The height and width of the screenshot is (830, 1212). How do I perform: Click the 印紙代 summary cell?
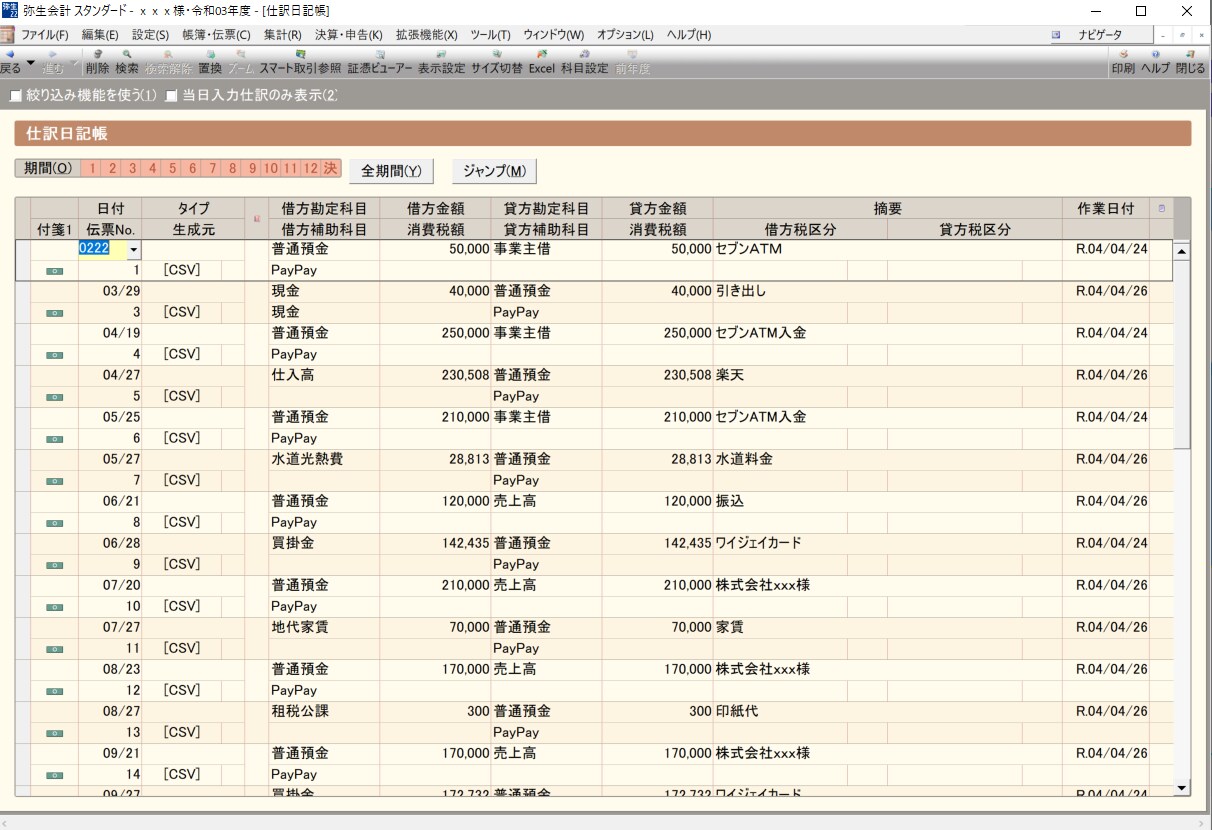coord(887,712)
